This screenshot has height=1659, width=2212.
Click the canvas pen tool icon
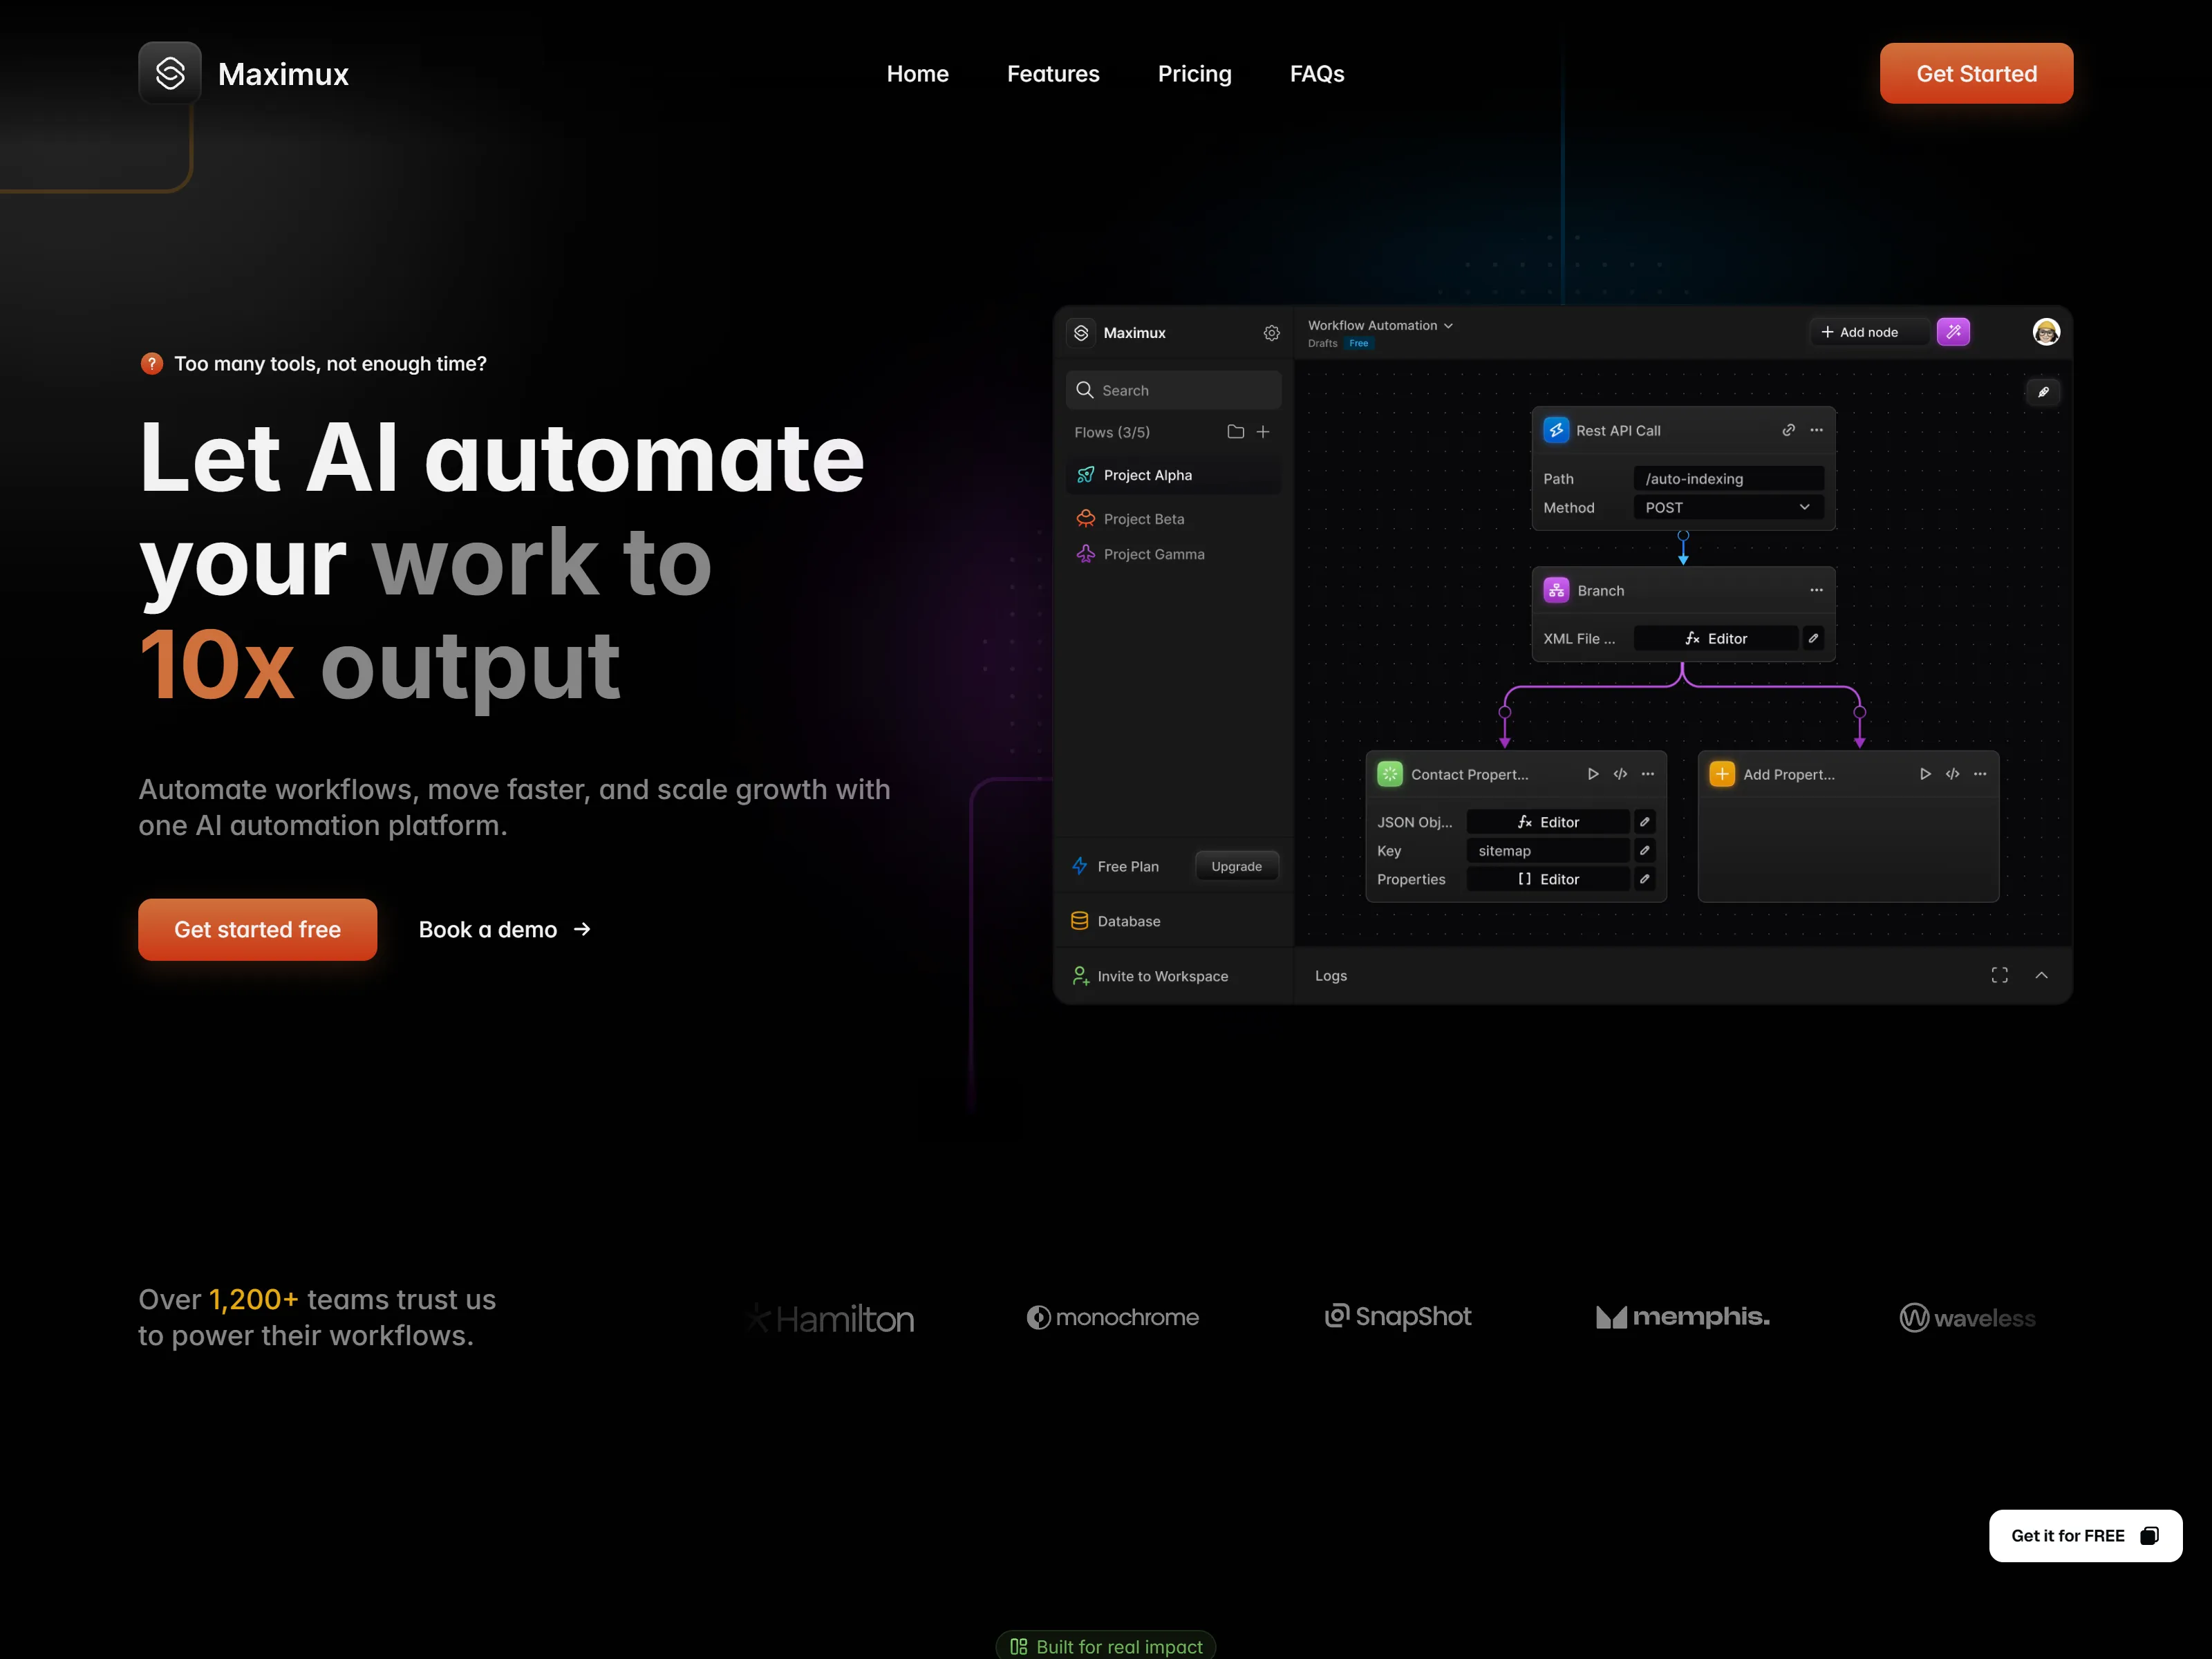2043,392
